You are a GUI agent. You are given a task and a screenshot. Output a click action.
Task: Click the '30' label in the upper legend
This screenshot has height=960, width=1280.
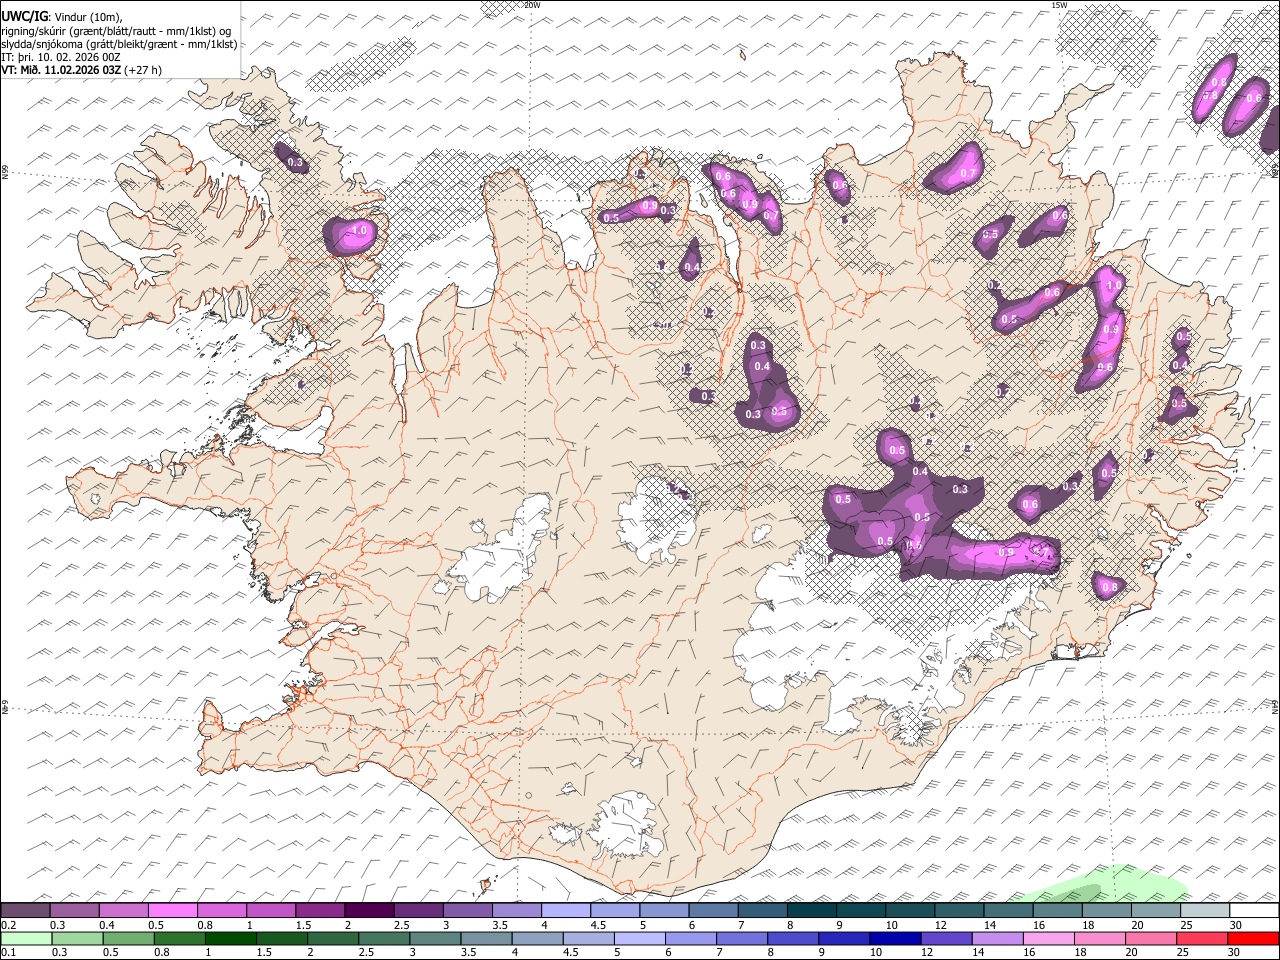pyautogui.click(x=1236, y=925)
